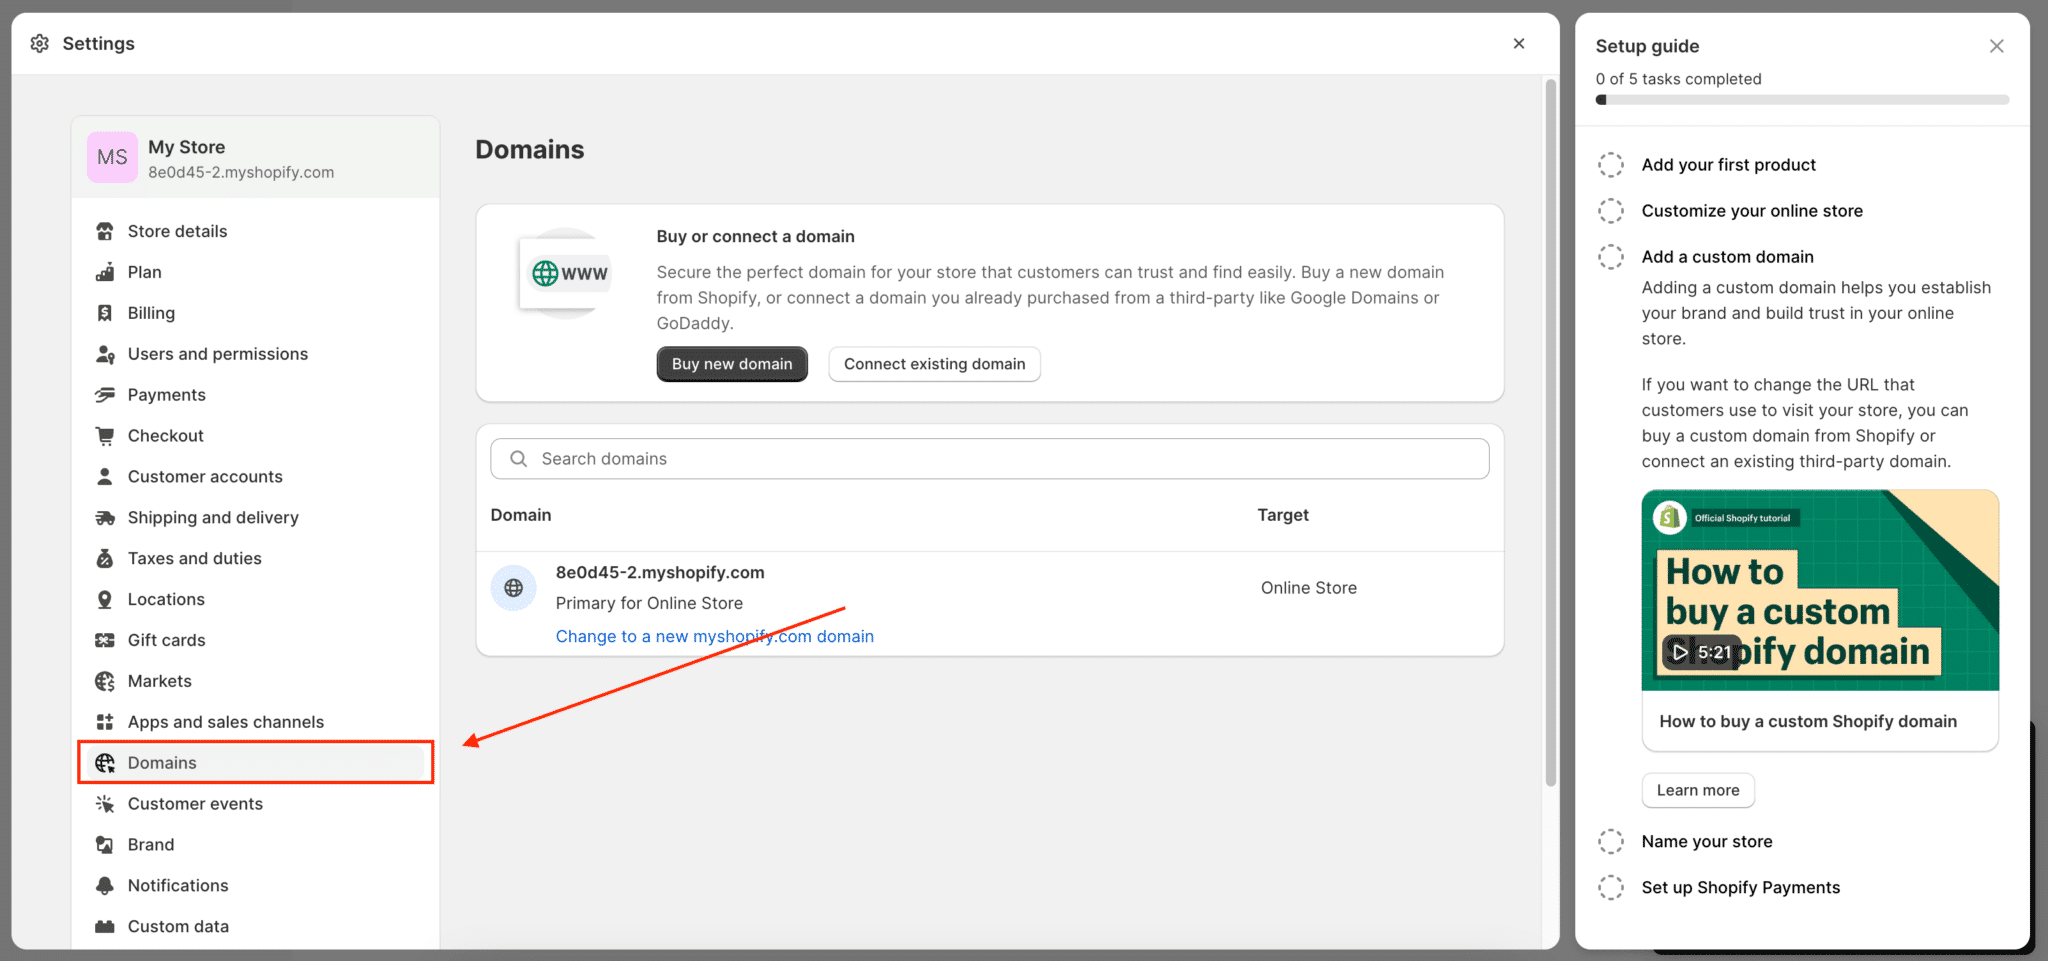Screen dimensions: 2048x961
Task: Click the Custom data icon
Action: click(104, 927)
